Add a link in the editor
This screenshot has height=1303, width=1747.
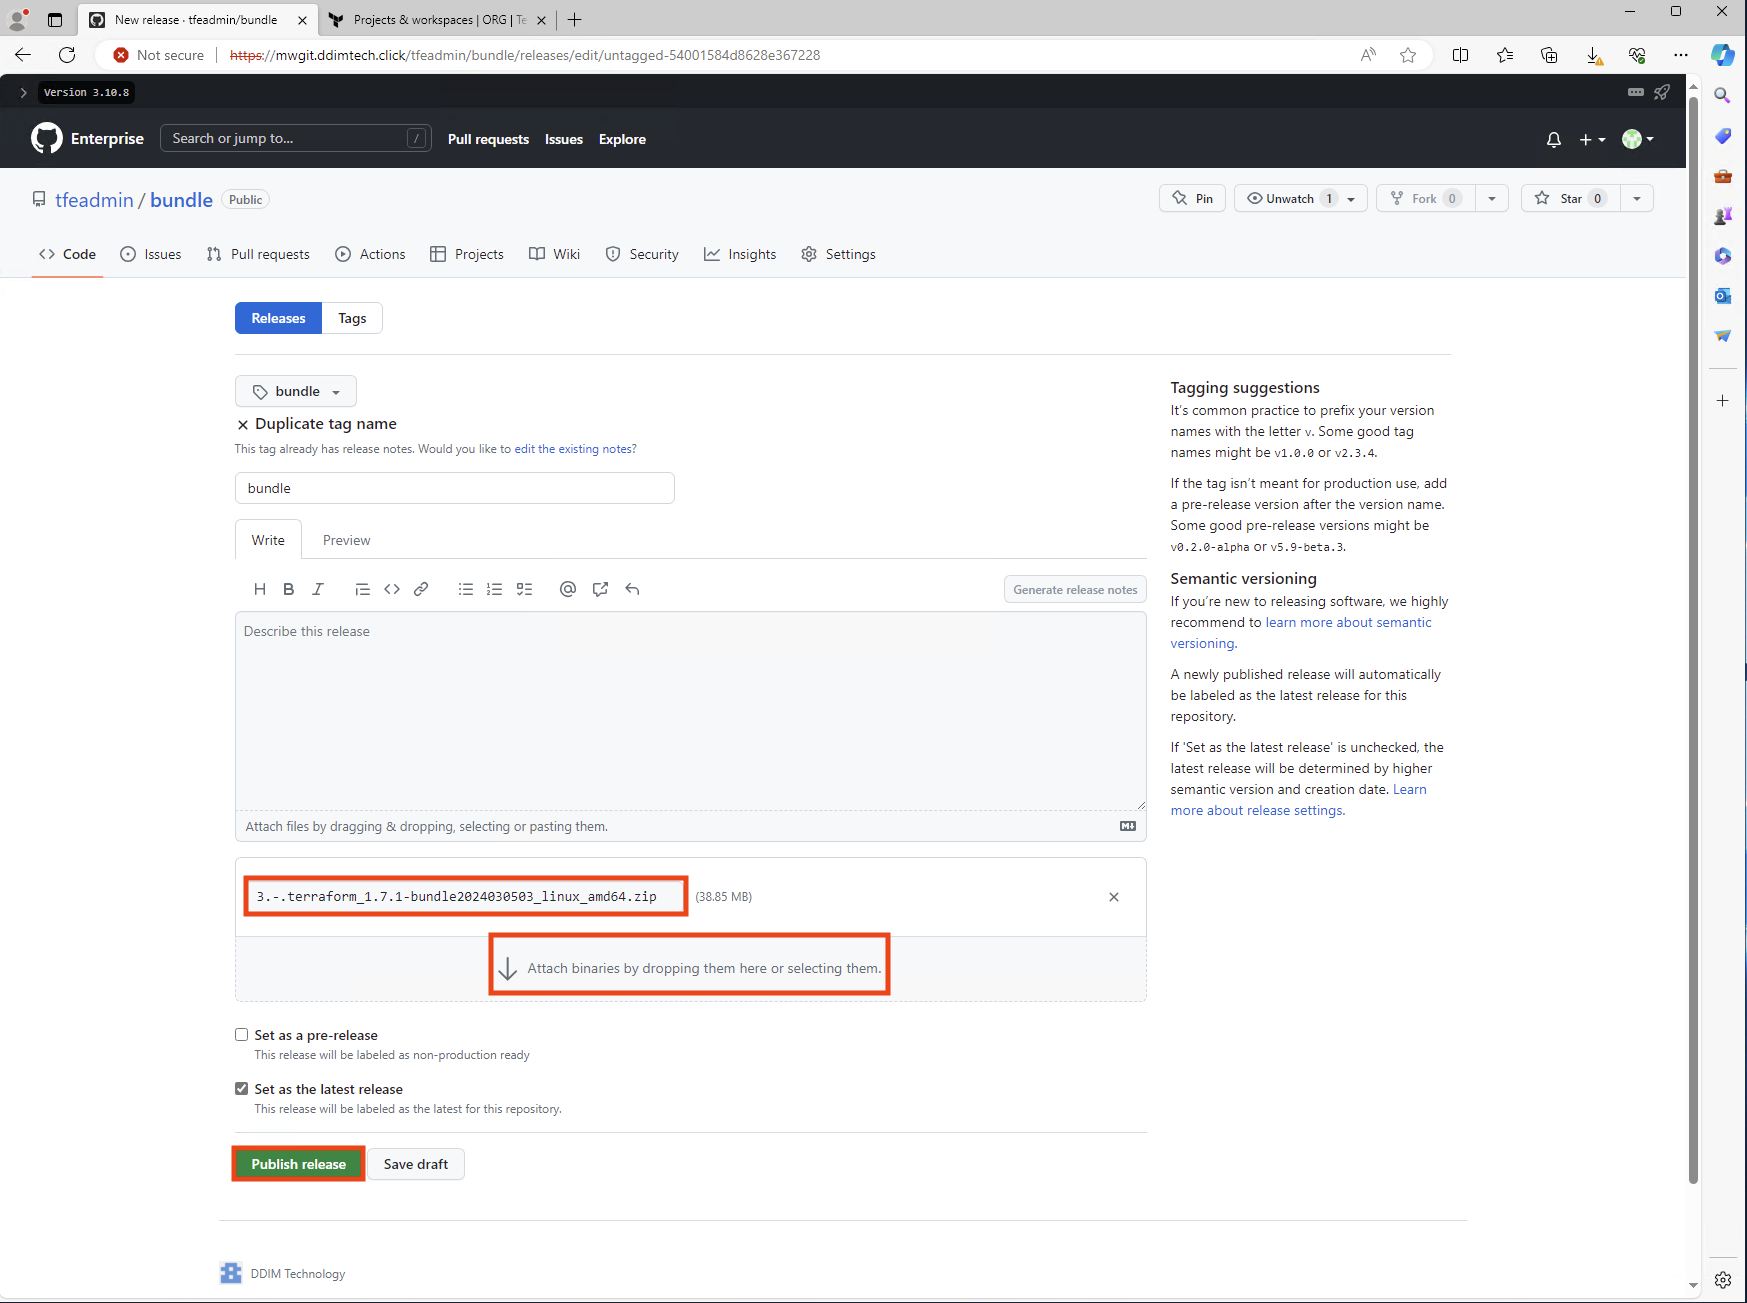tap(421, 589)
